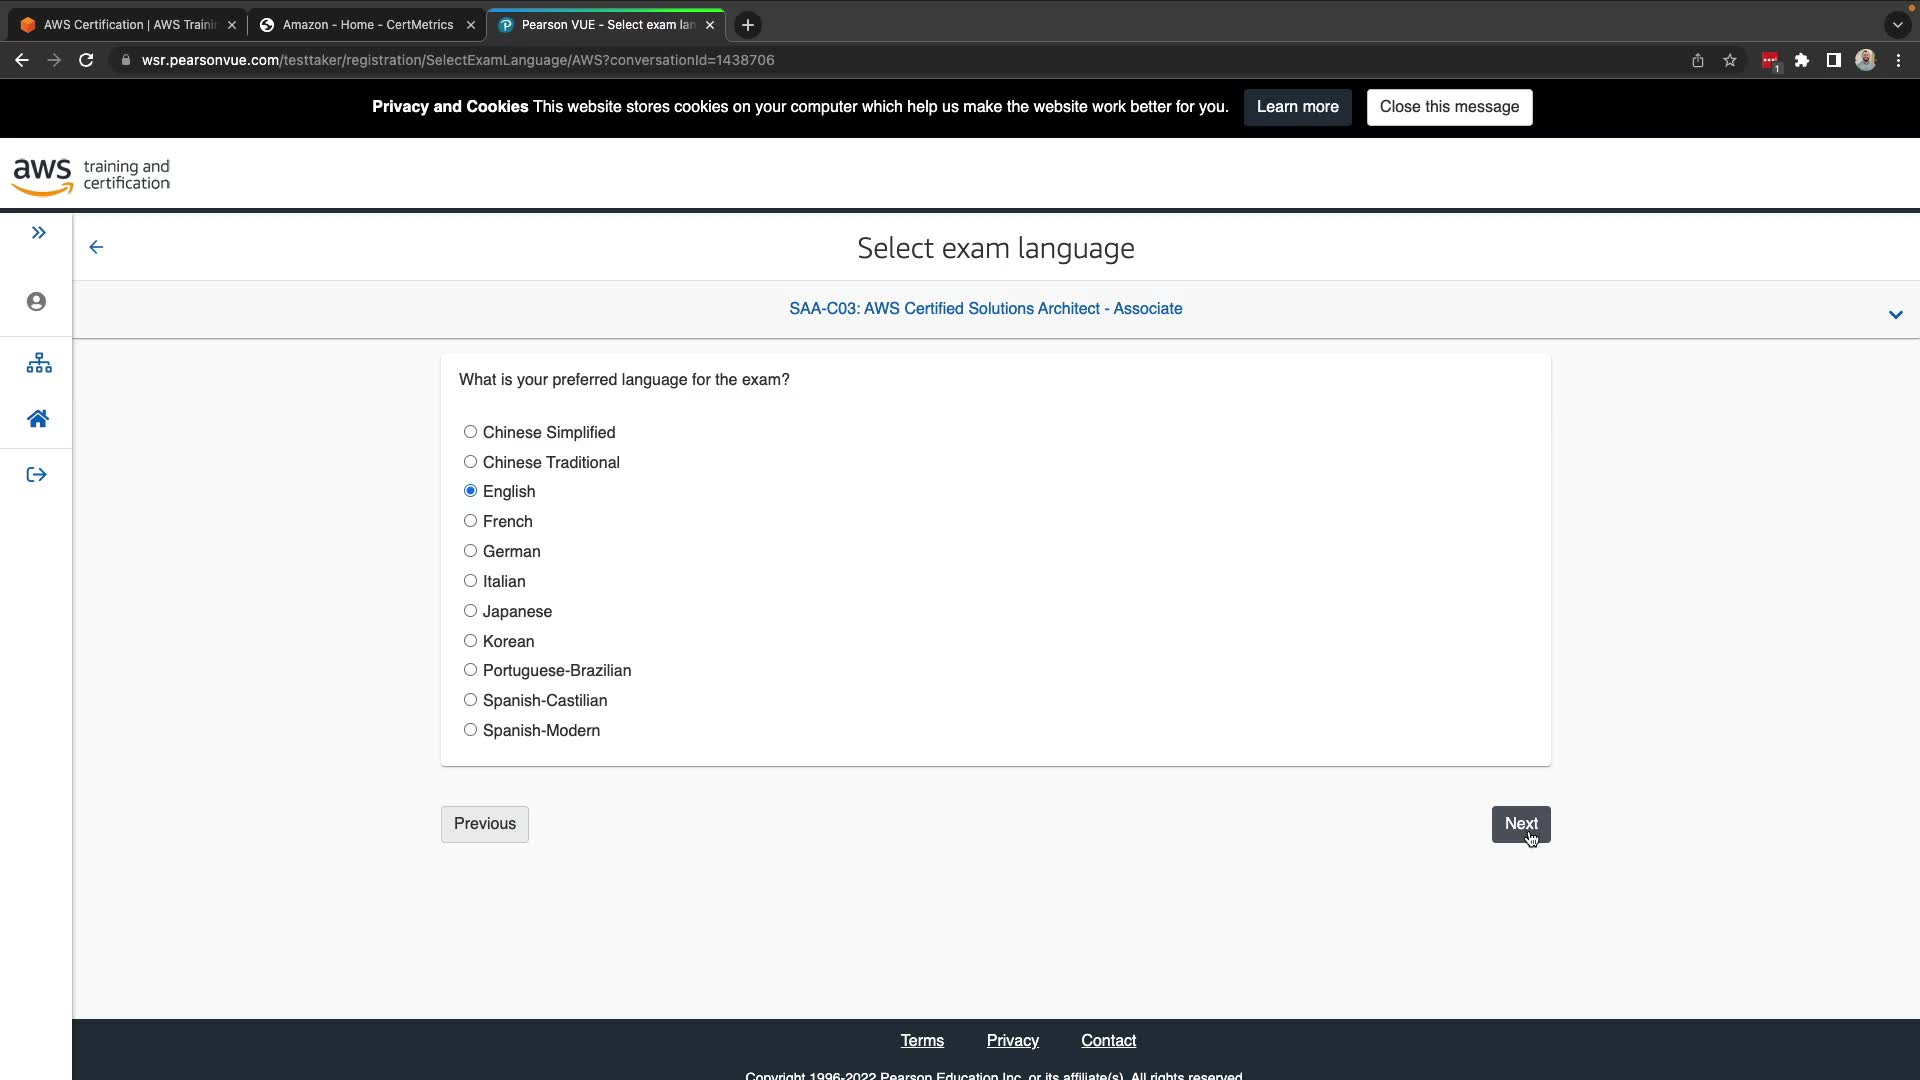The image size is (1920, 1080).
Task: Click the browser address bar URL
Action: pyautogui.click(x=457, y=60)
